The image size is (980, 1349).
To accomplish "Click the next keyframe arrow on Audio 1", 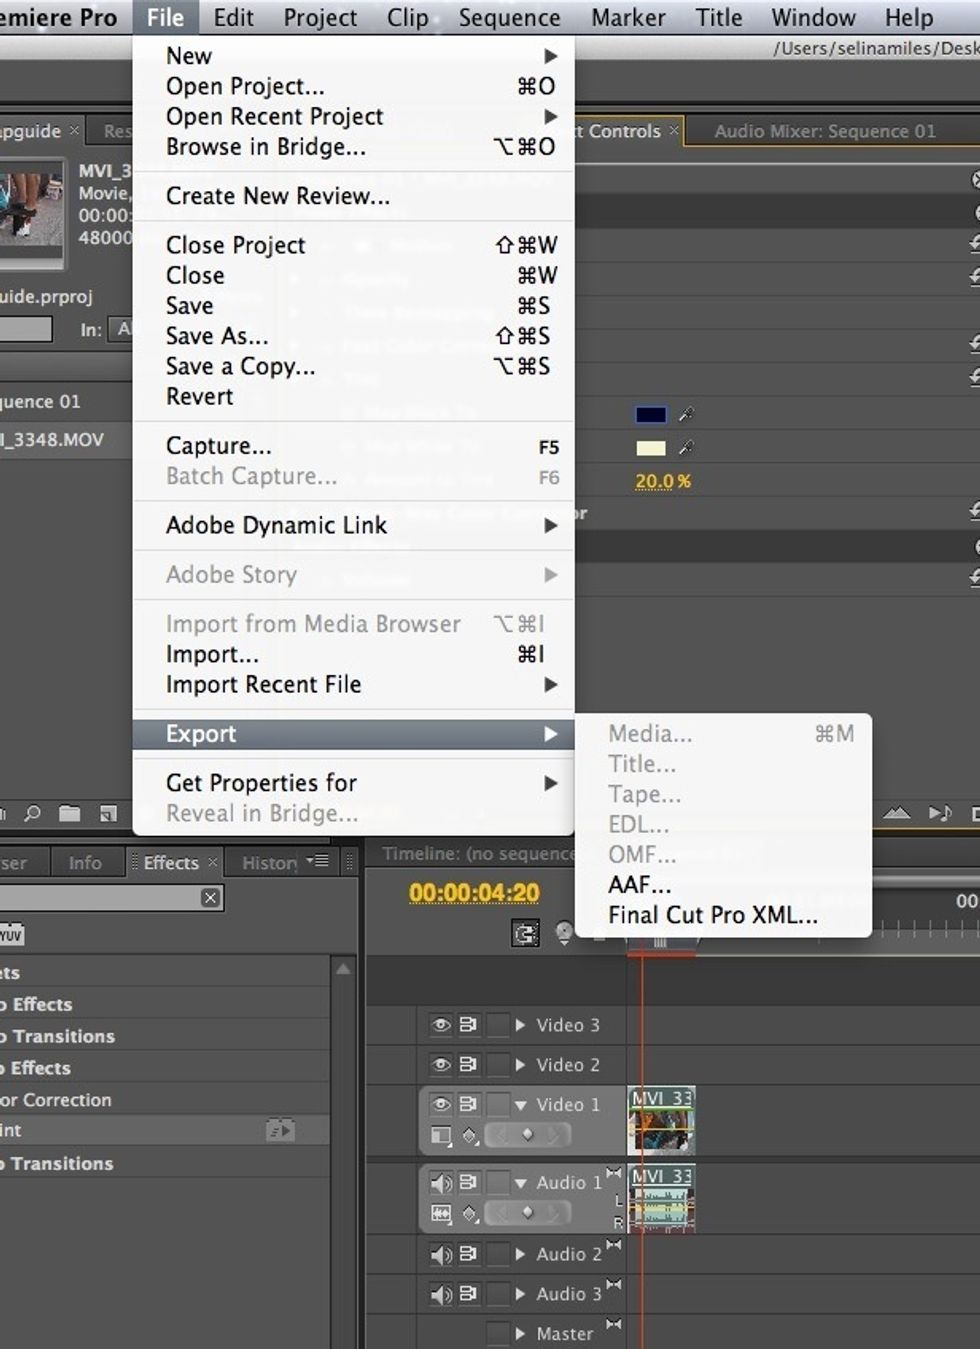I will [552, 1212].
